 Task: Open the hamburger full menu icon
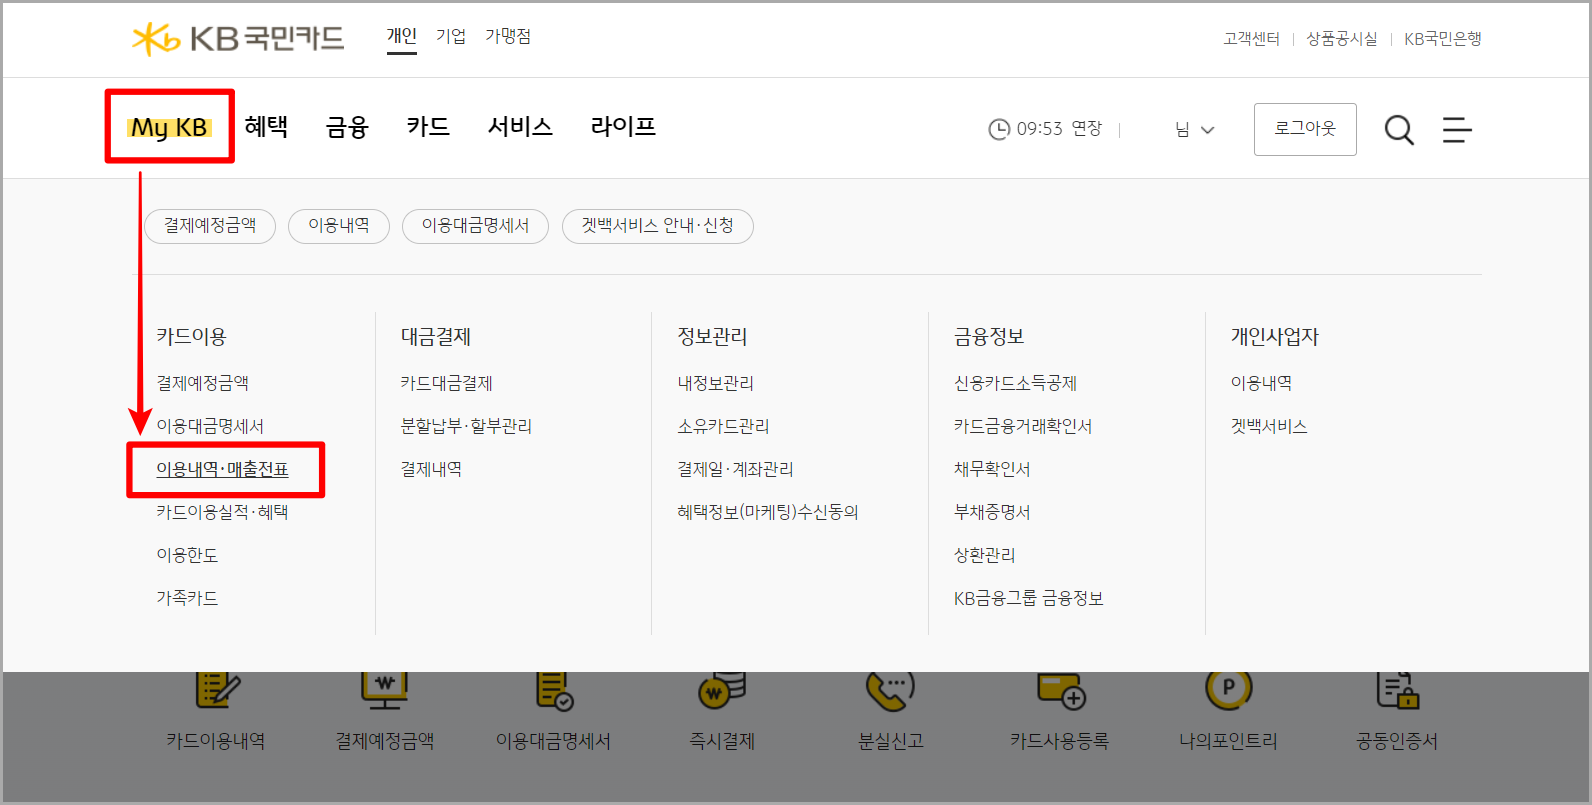(x=1457, y=129)
